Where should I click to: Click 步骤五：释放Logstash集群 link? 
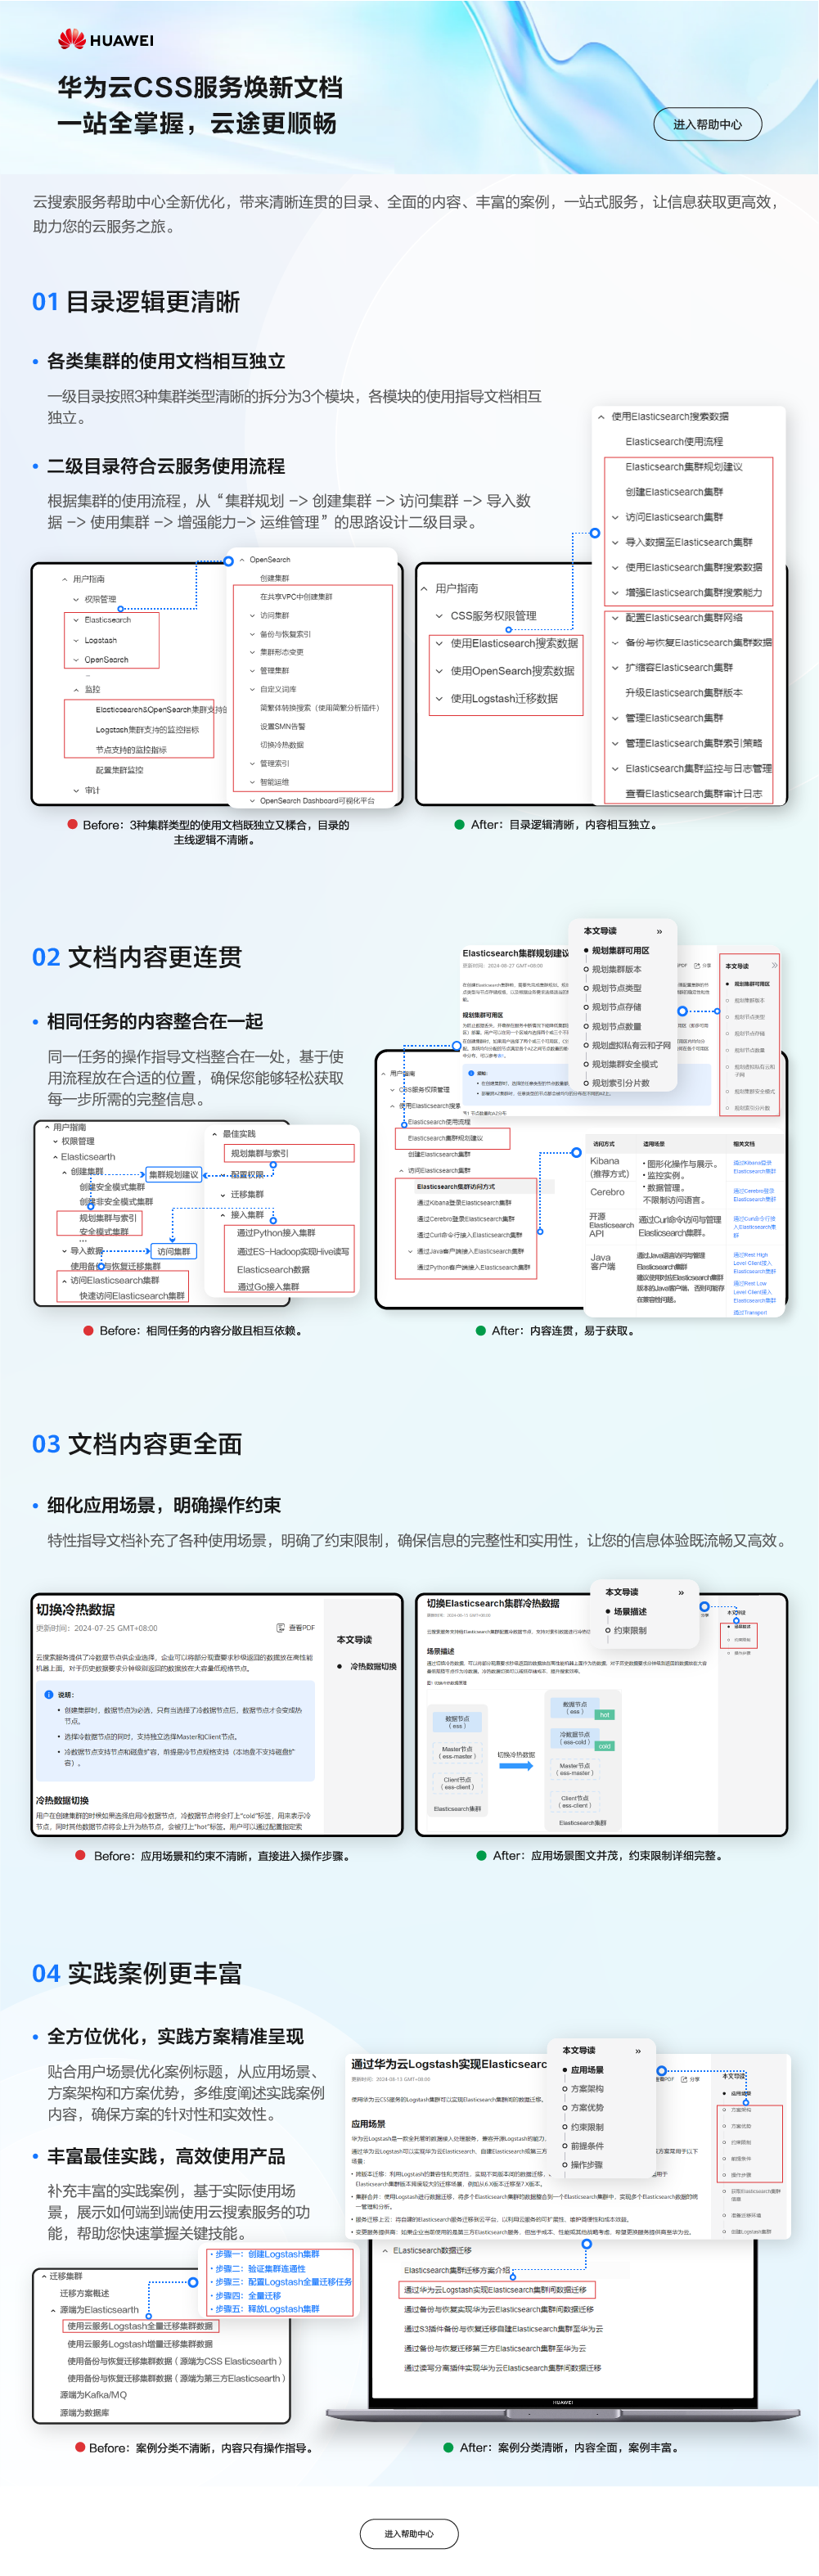click(267, 2309)
